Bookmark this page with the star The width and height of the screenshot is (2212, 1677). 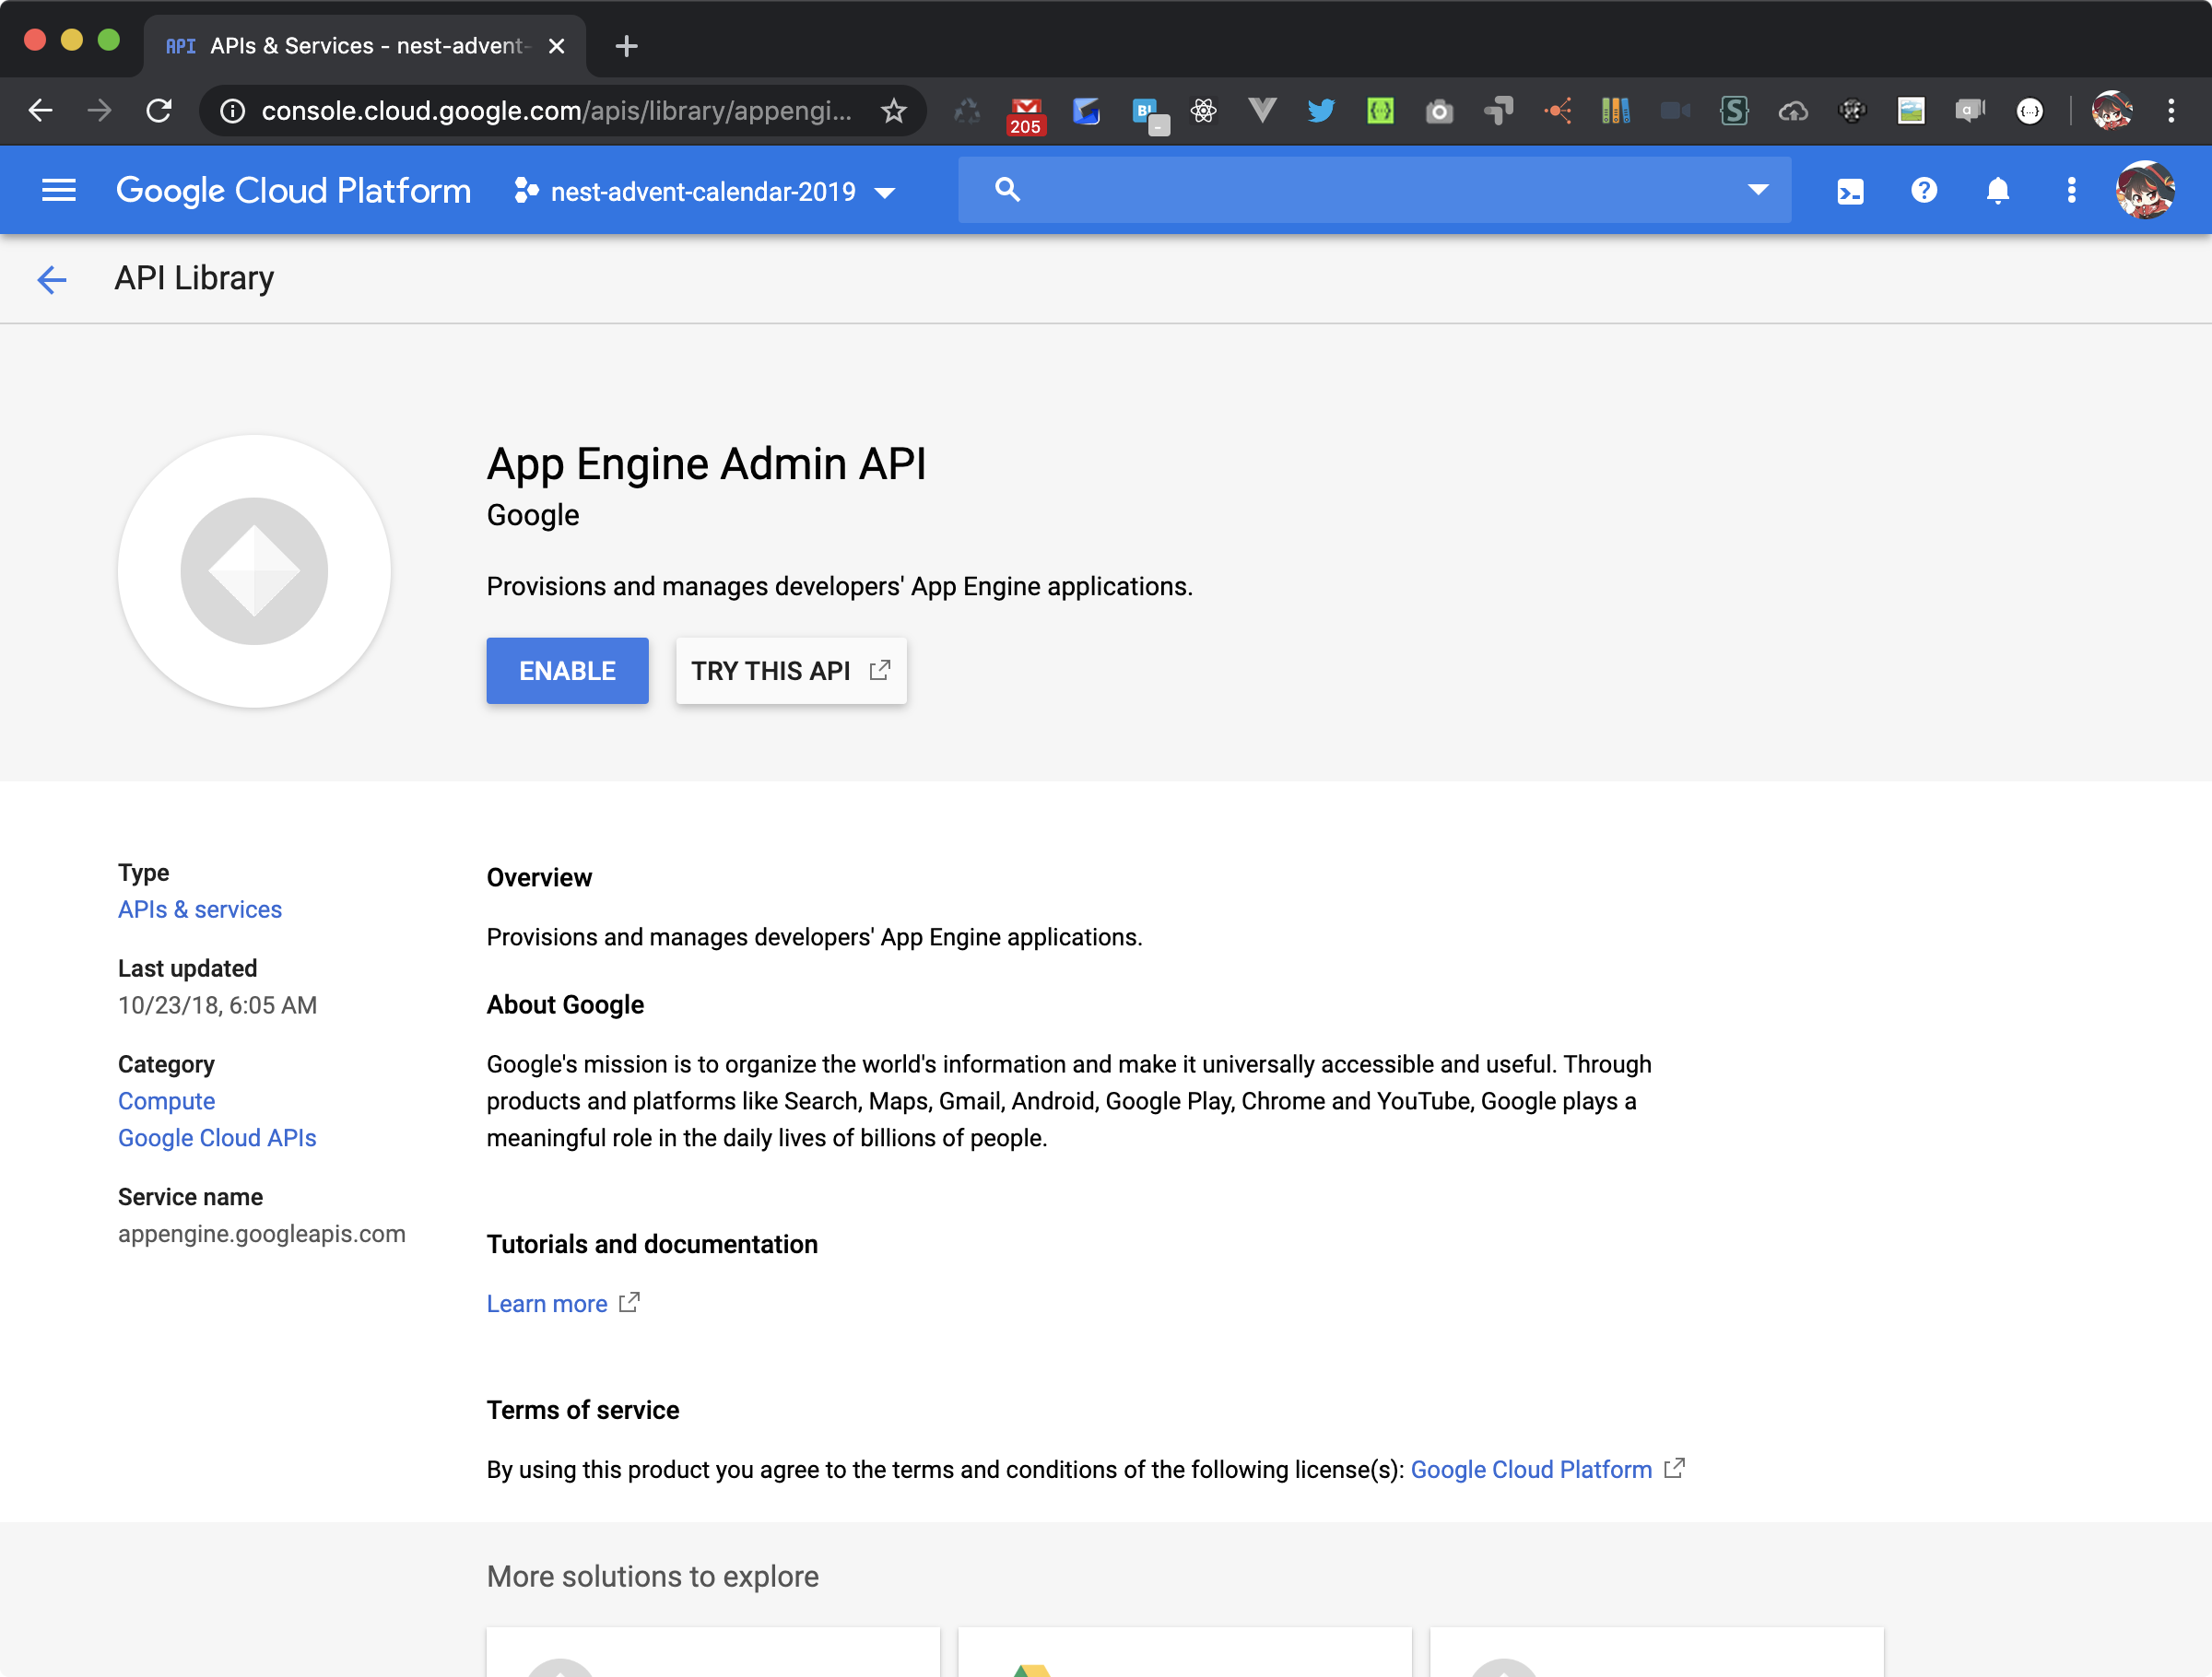click(893, 111)
